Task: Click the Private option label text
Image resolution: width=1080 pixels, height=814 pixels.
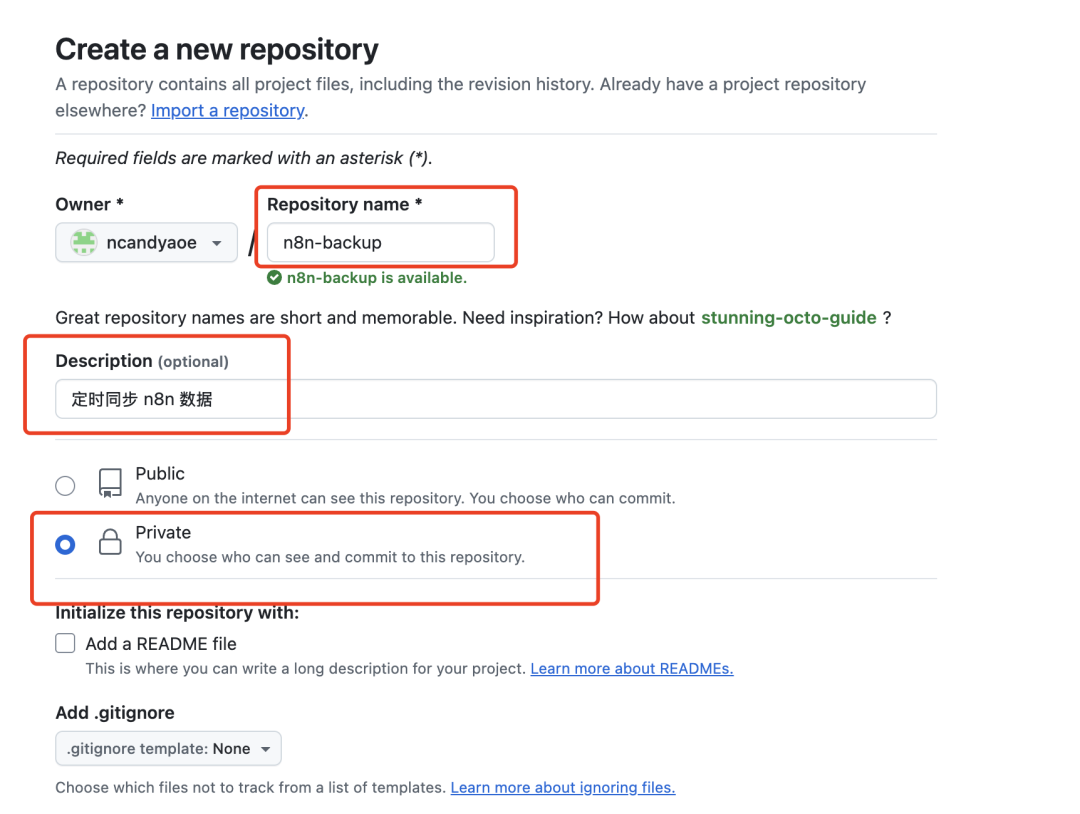Action: click(163, 532)
